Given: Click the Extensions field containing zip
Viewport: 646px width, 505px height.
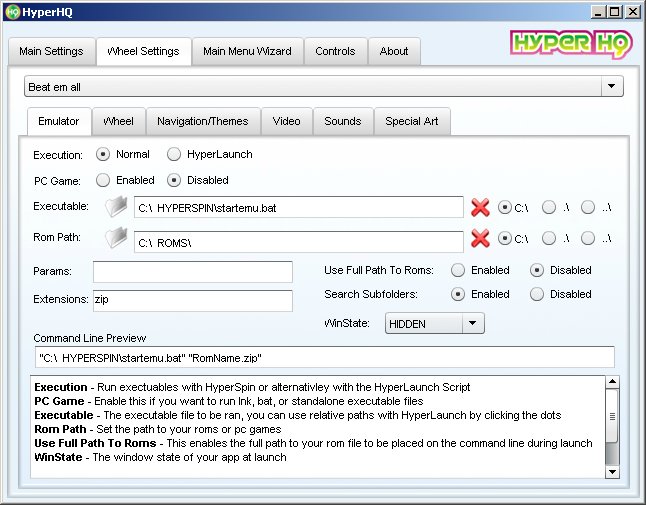Looking at the screenshot, I should 193,300.
